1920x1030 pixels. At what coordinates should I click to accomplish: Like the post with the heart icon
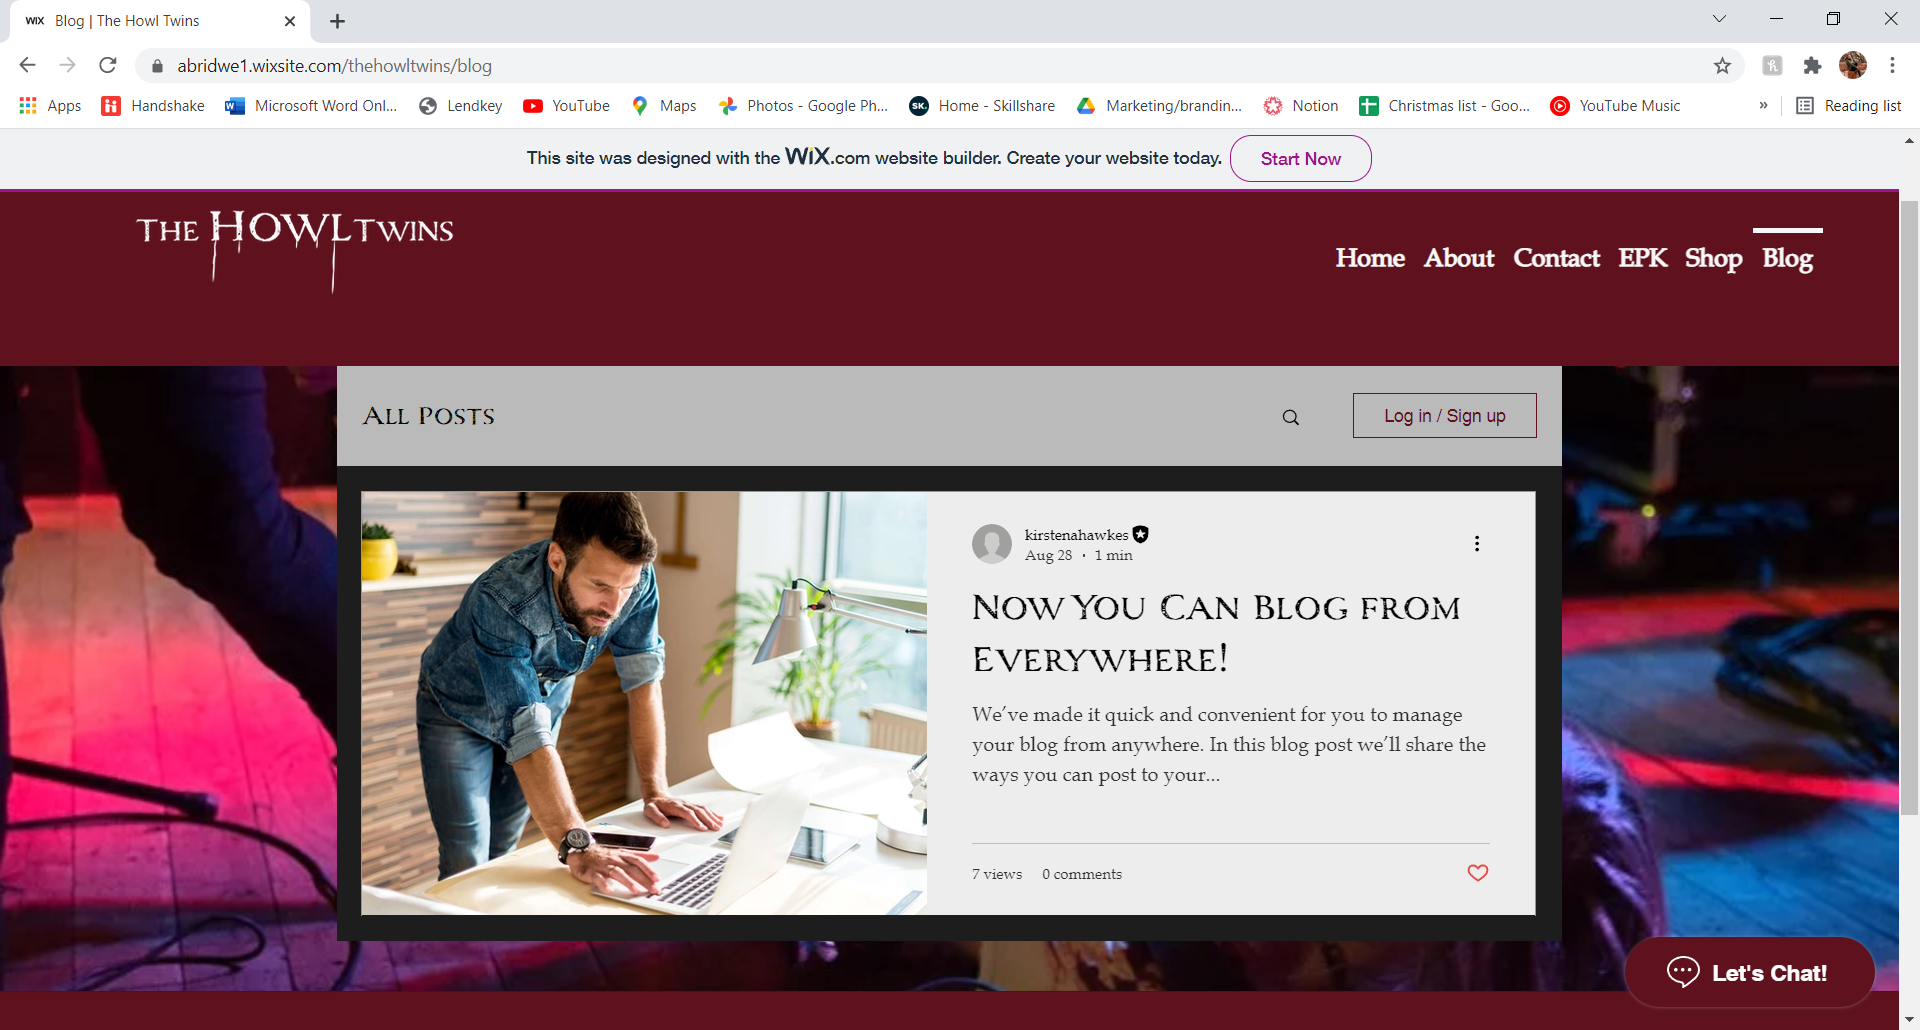click(1478, 873)
